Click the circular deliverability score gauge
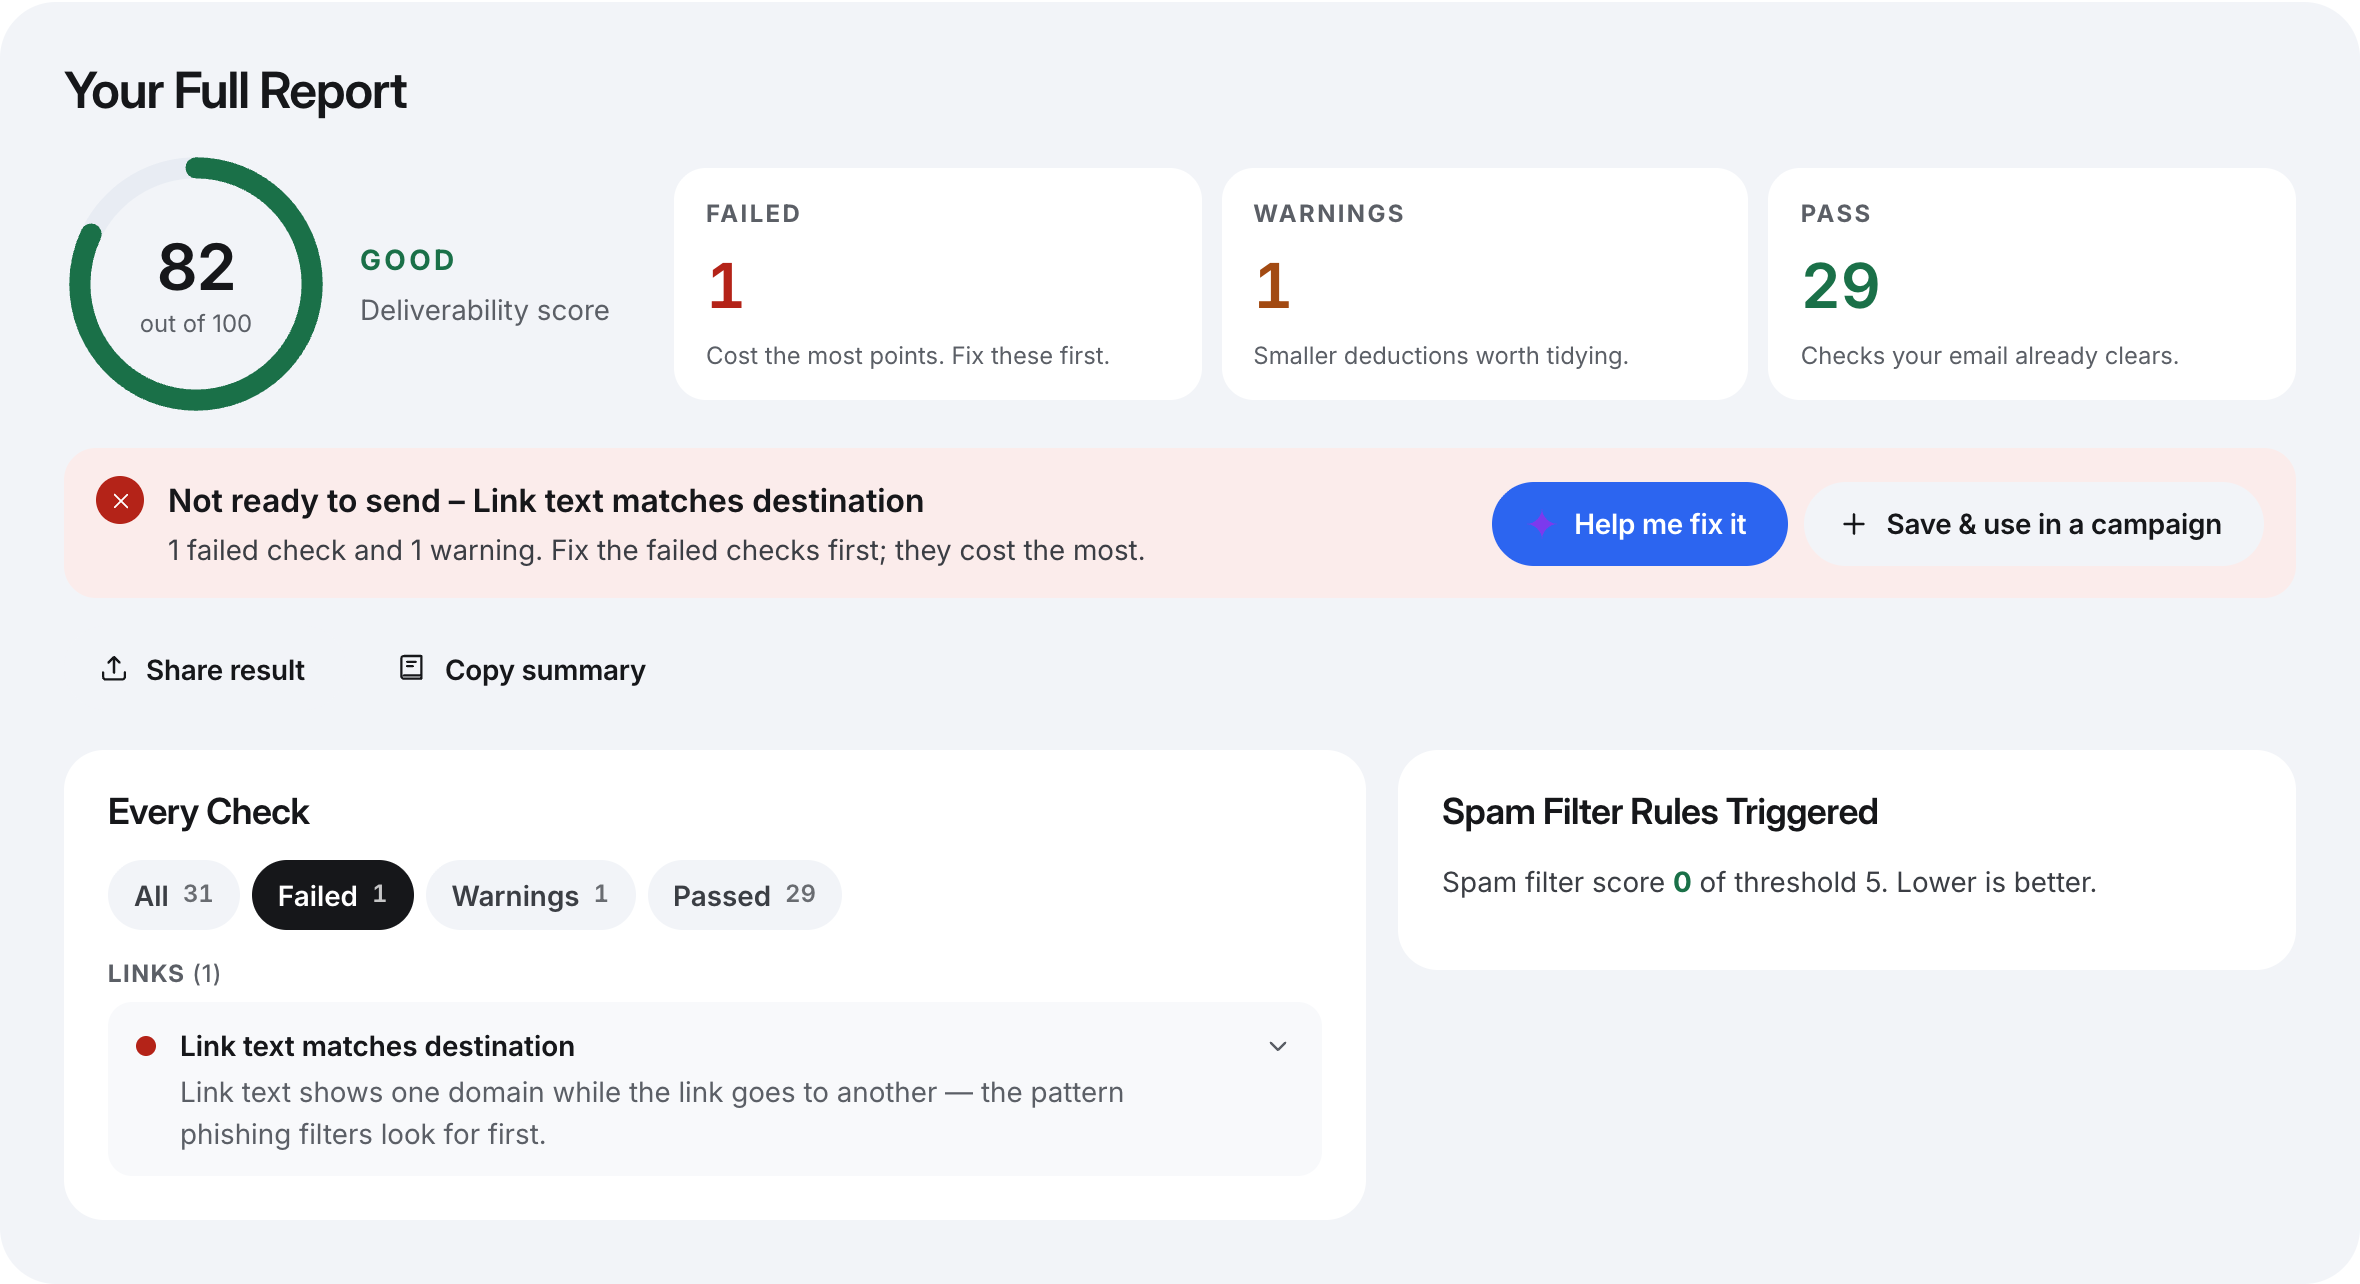 click(x=196, y=283)
